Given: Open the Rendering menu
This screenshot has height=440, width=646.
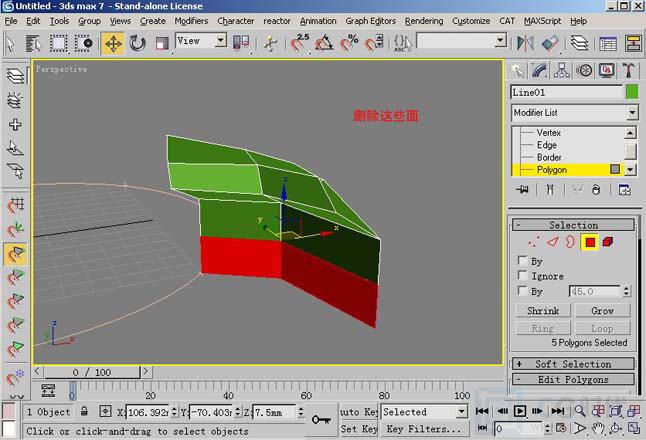Looking at the screenshot, I should 424,21.
